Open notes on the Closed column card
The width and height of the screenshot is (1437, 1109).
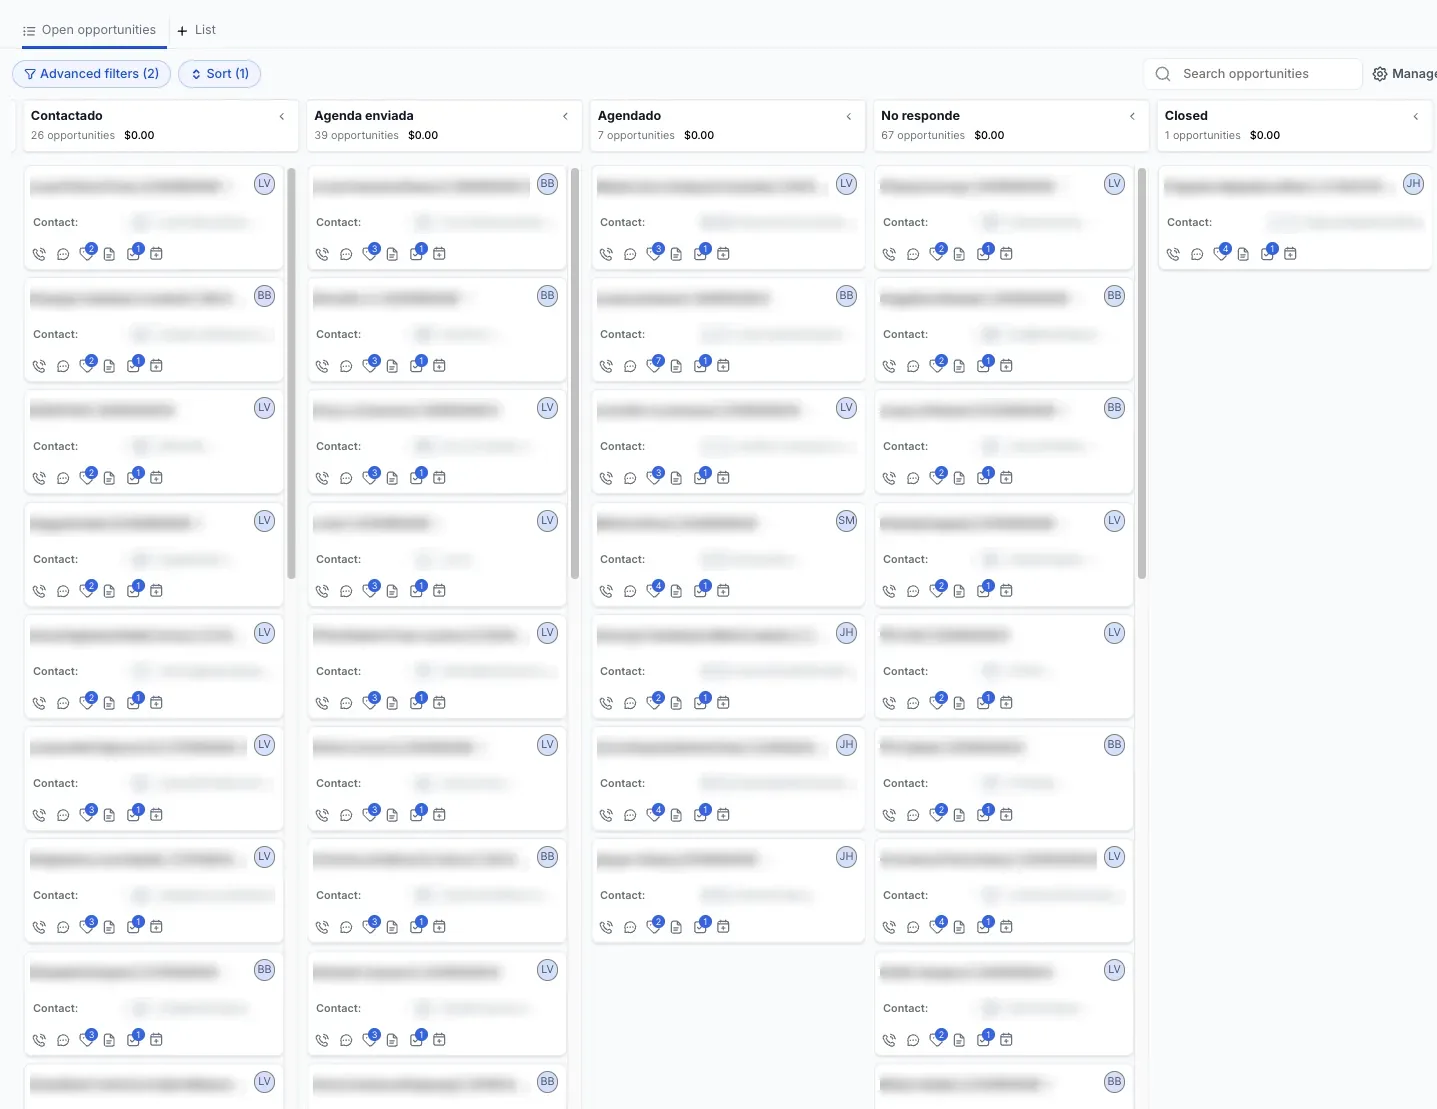click(1243, 254)
